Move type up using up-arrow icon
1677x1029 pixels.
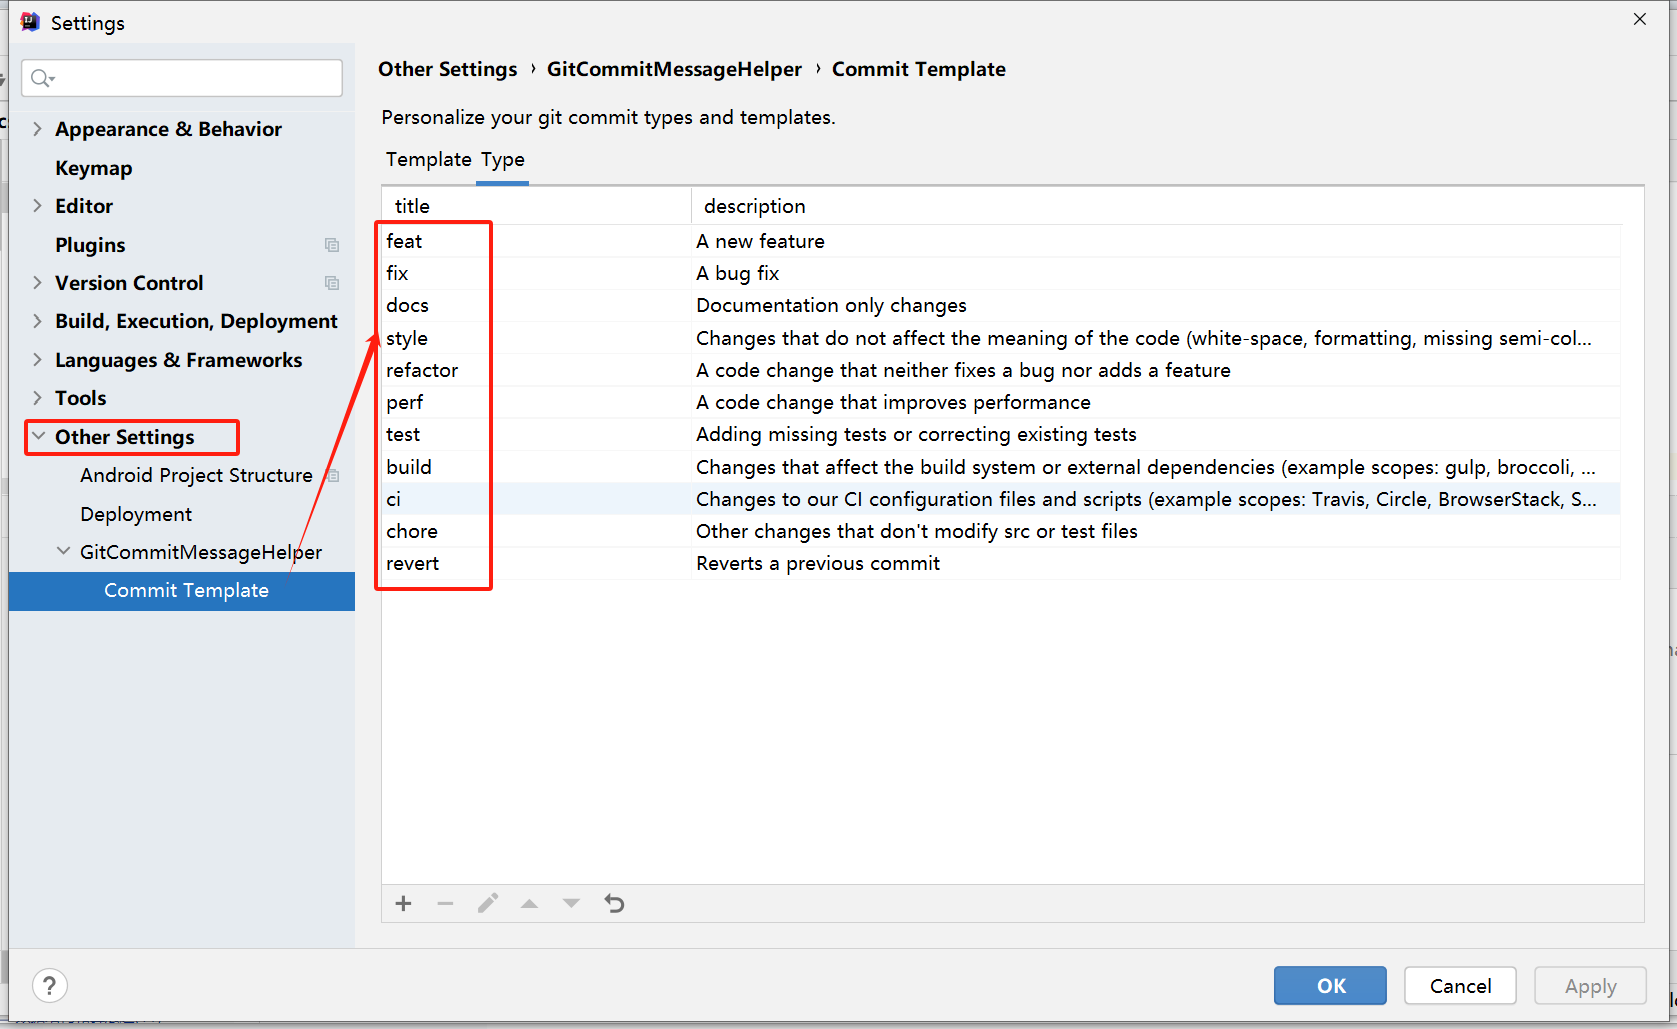tap(530, 903)
